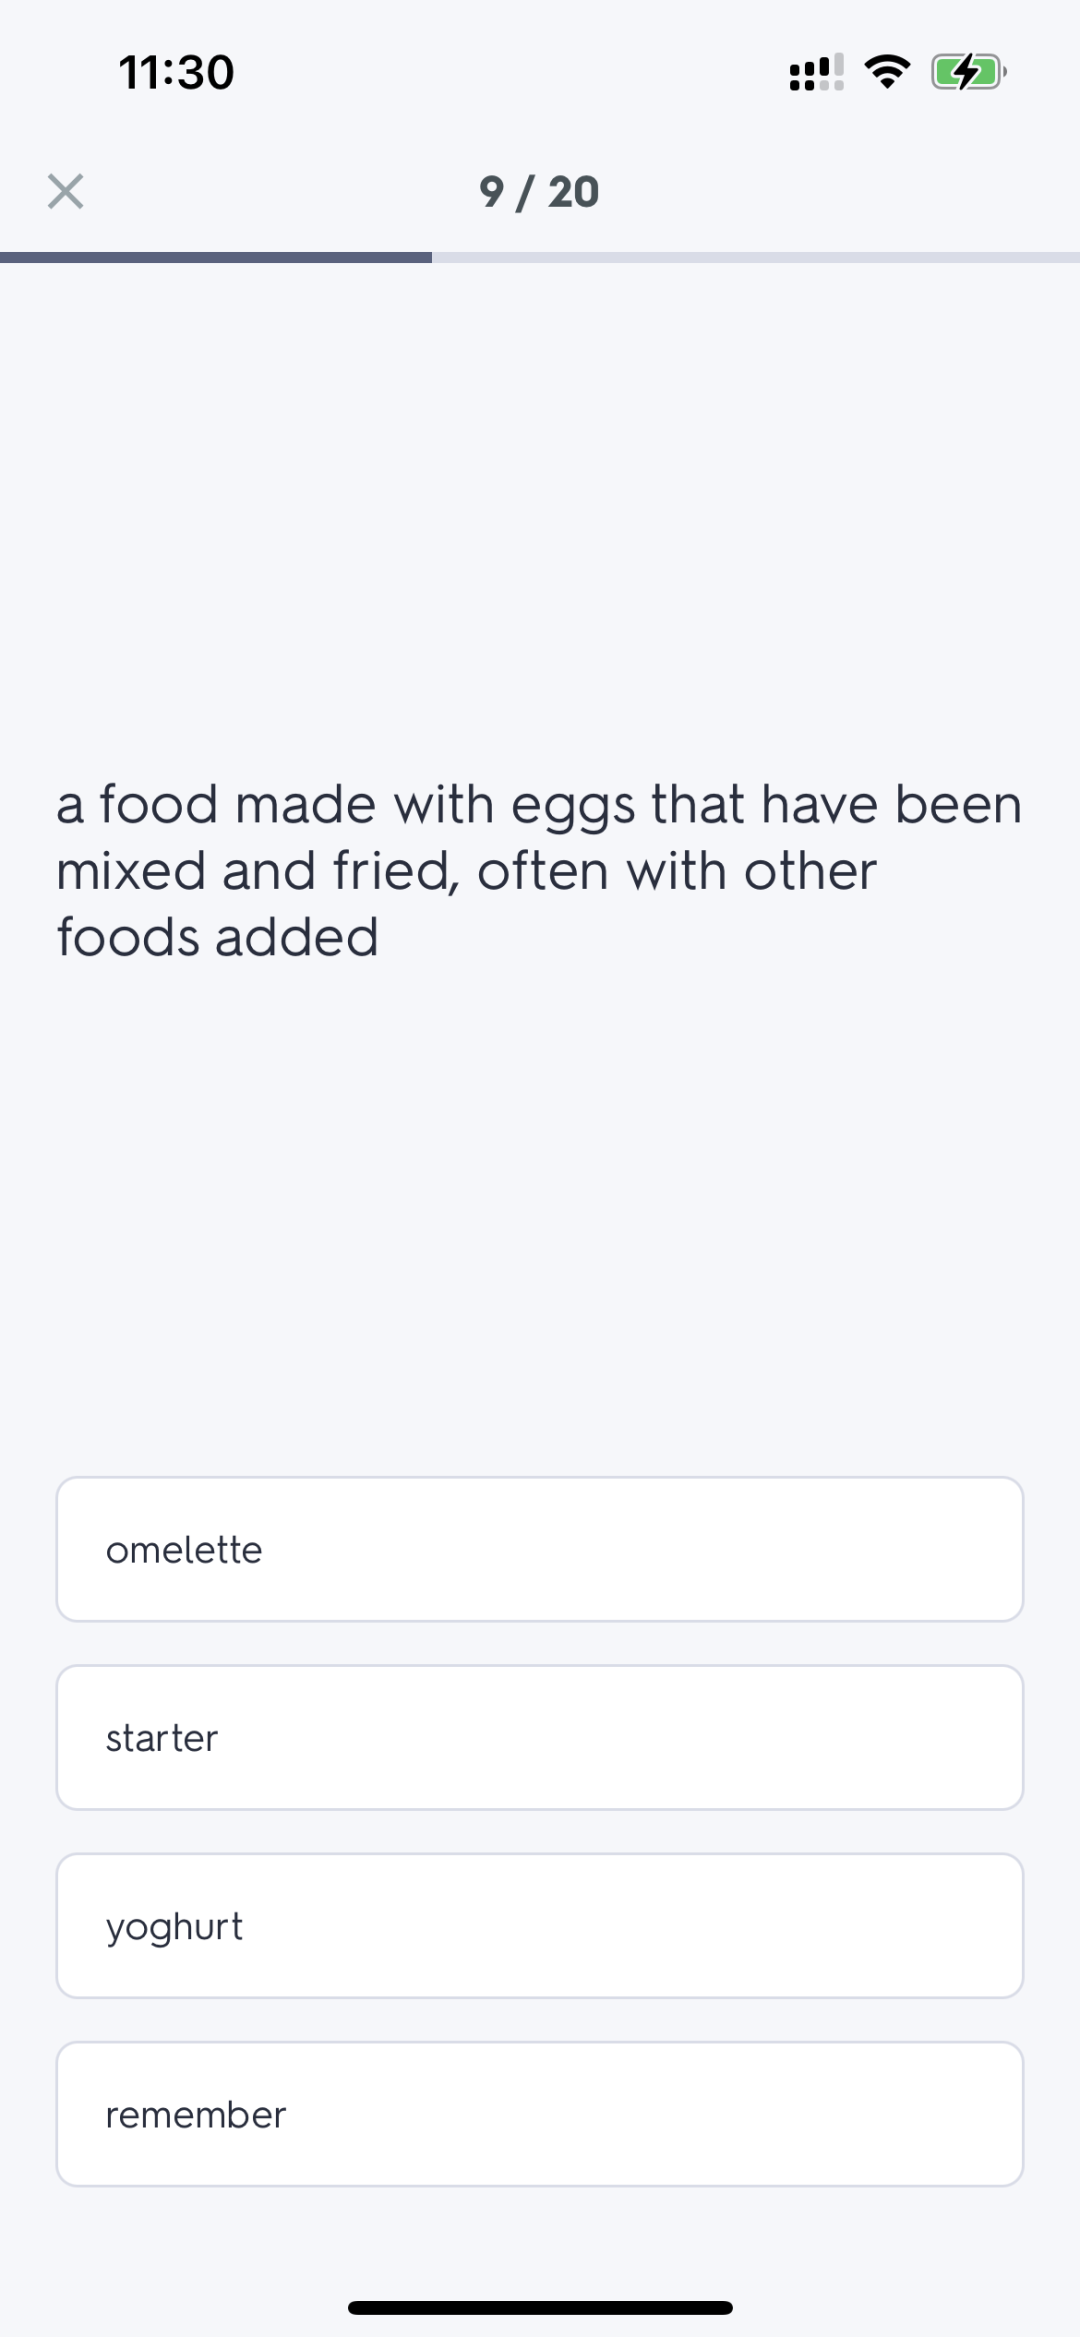Image resolution: width=1080 pixels, height=2337 pixels.
Task: Select the "omelette" answer option
Action: pyautogui.click(x=540, y=1549)
